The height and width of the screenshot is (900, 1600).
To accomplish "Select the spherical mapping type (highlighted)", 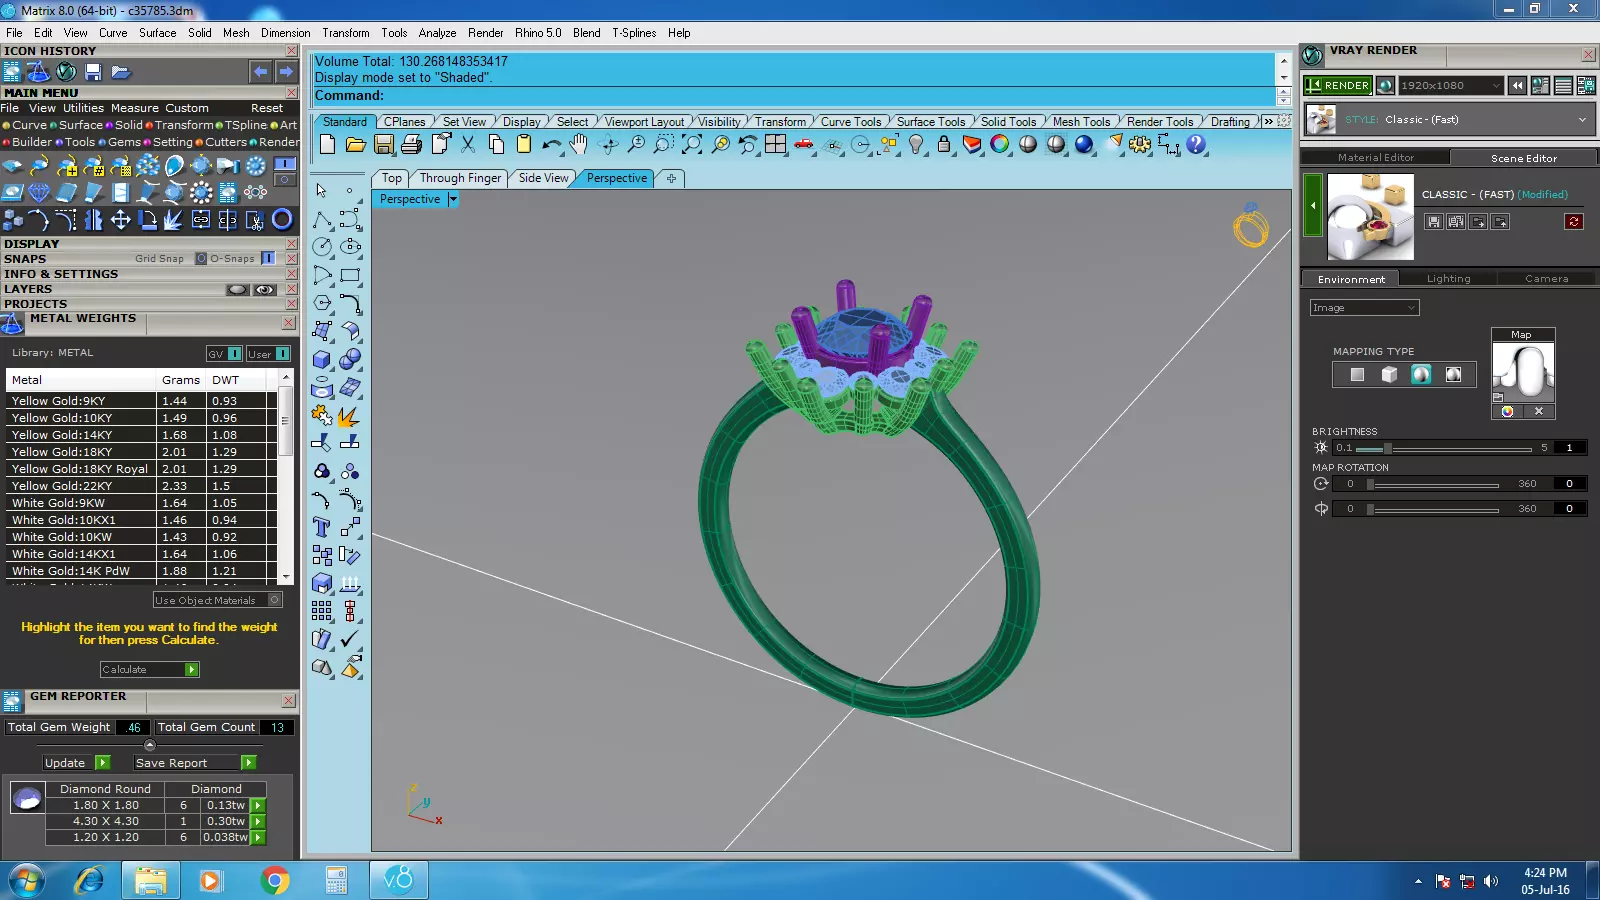I will point(1421,374).
